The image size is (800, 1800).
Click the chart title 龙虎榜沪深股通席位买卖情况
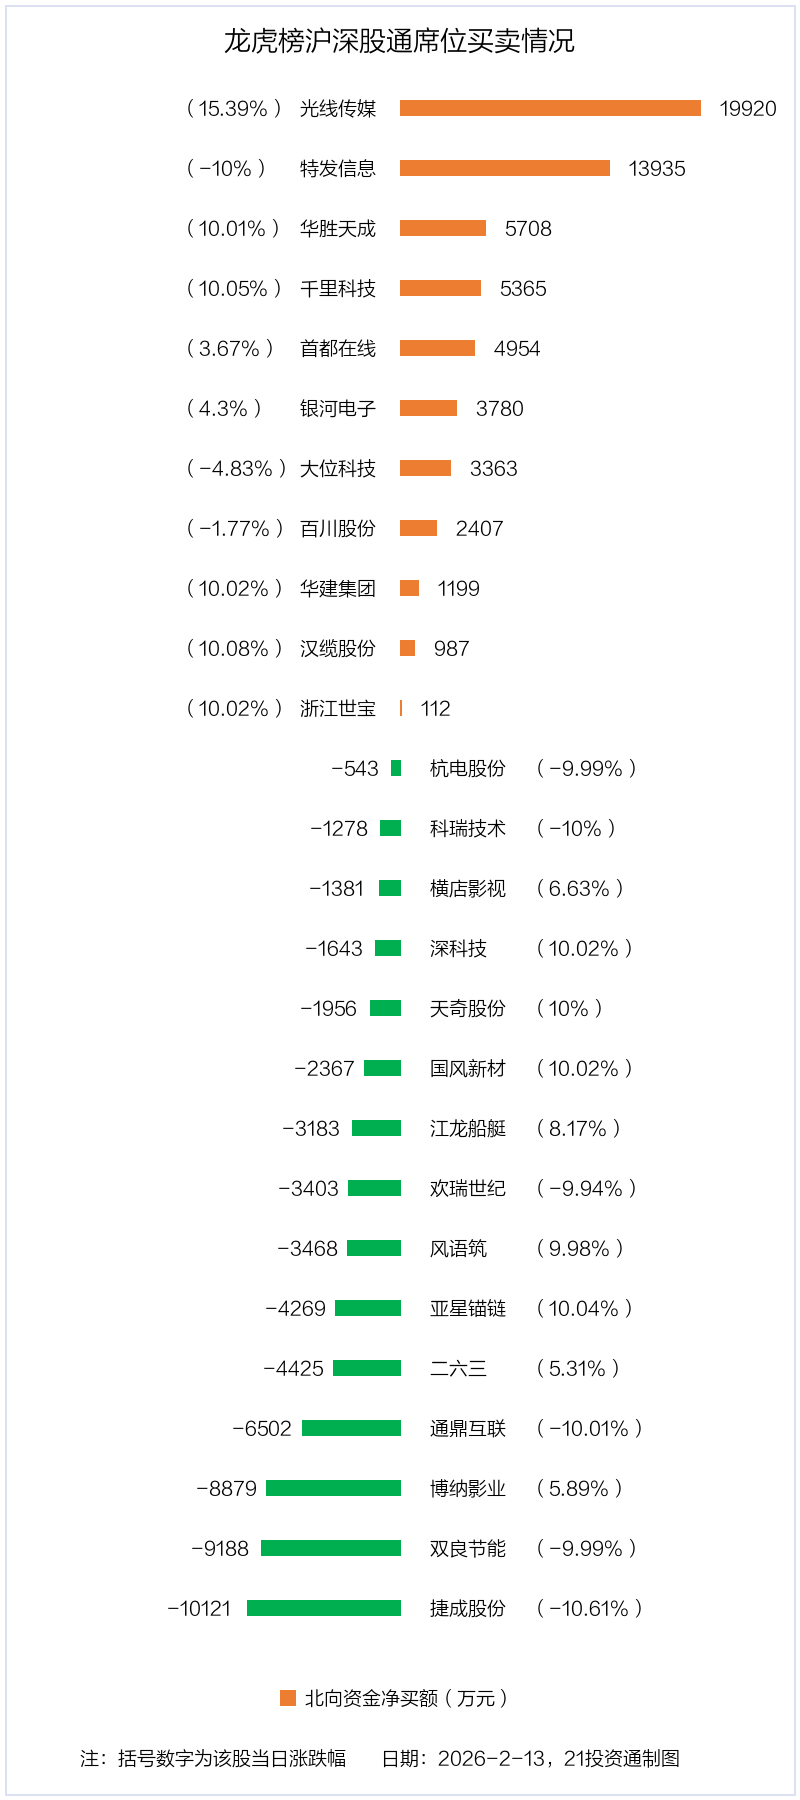[x=399, y=41]
